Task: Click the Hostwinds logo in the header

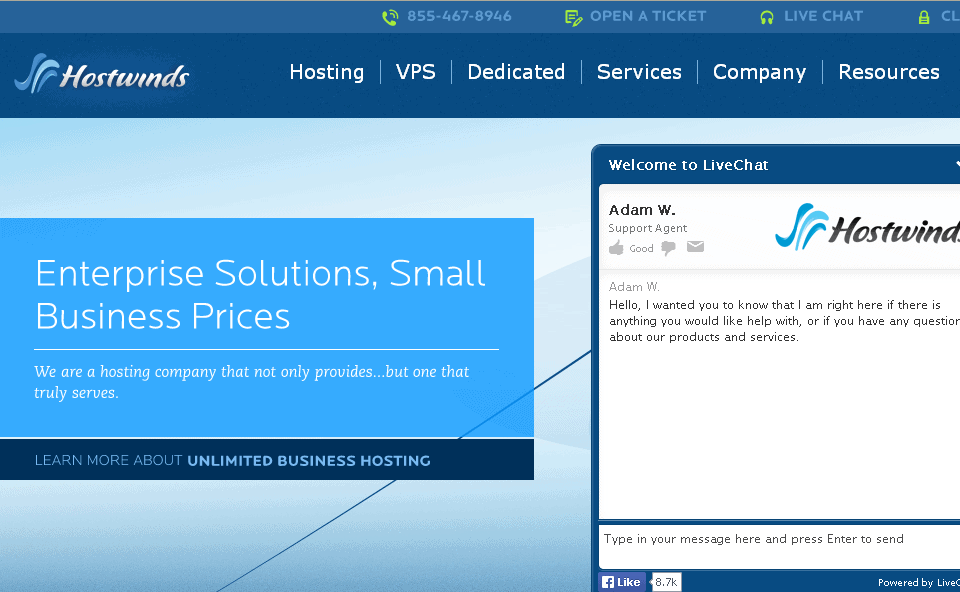Action: click(102, 74)
